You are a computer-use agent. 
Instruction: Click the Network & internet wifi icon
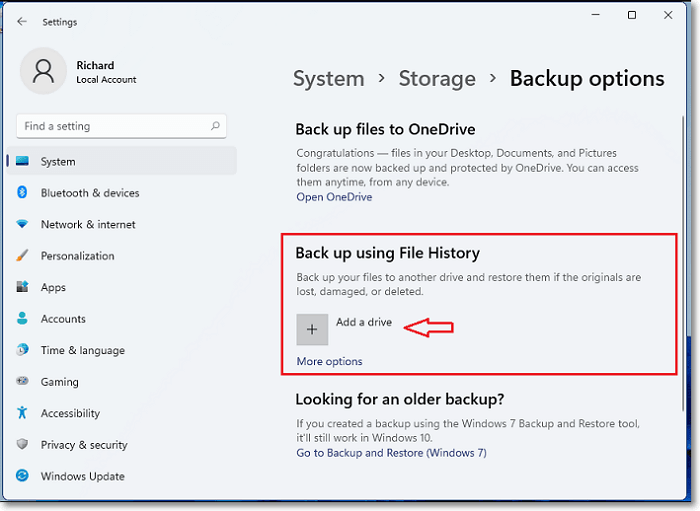pyautogui.click(x=22, y=225)
